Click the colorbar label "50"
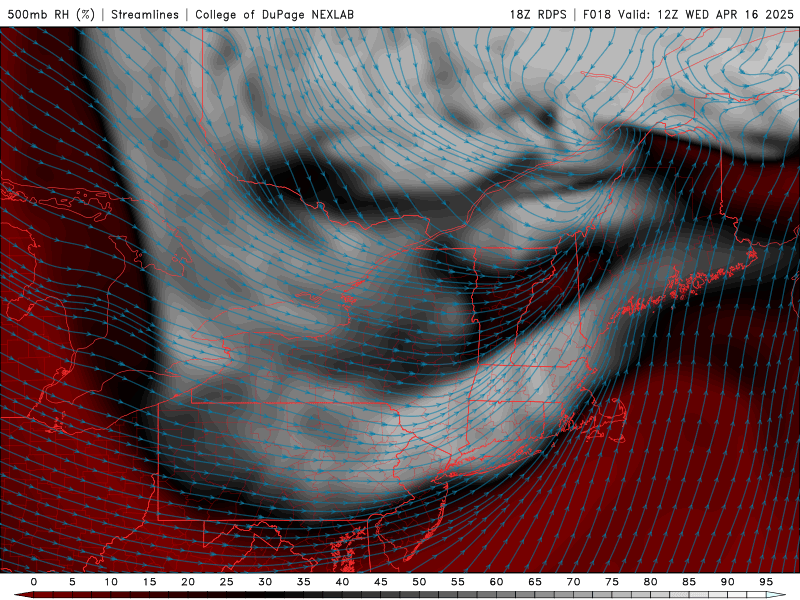 [x=419, y=582]
